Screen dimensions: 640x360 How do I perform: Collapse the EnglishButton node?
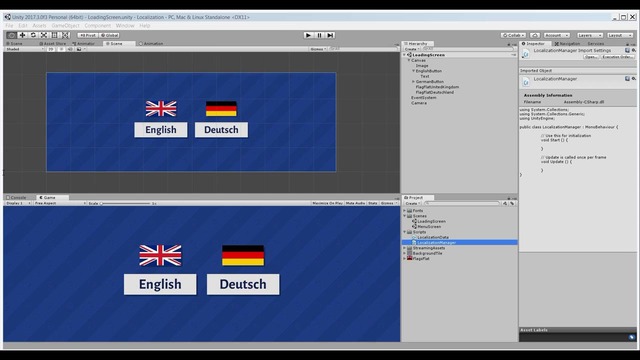[x=413, y=71]
